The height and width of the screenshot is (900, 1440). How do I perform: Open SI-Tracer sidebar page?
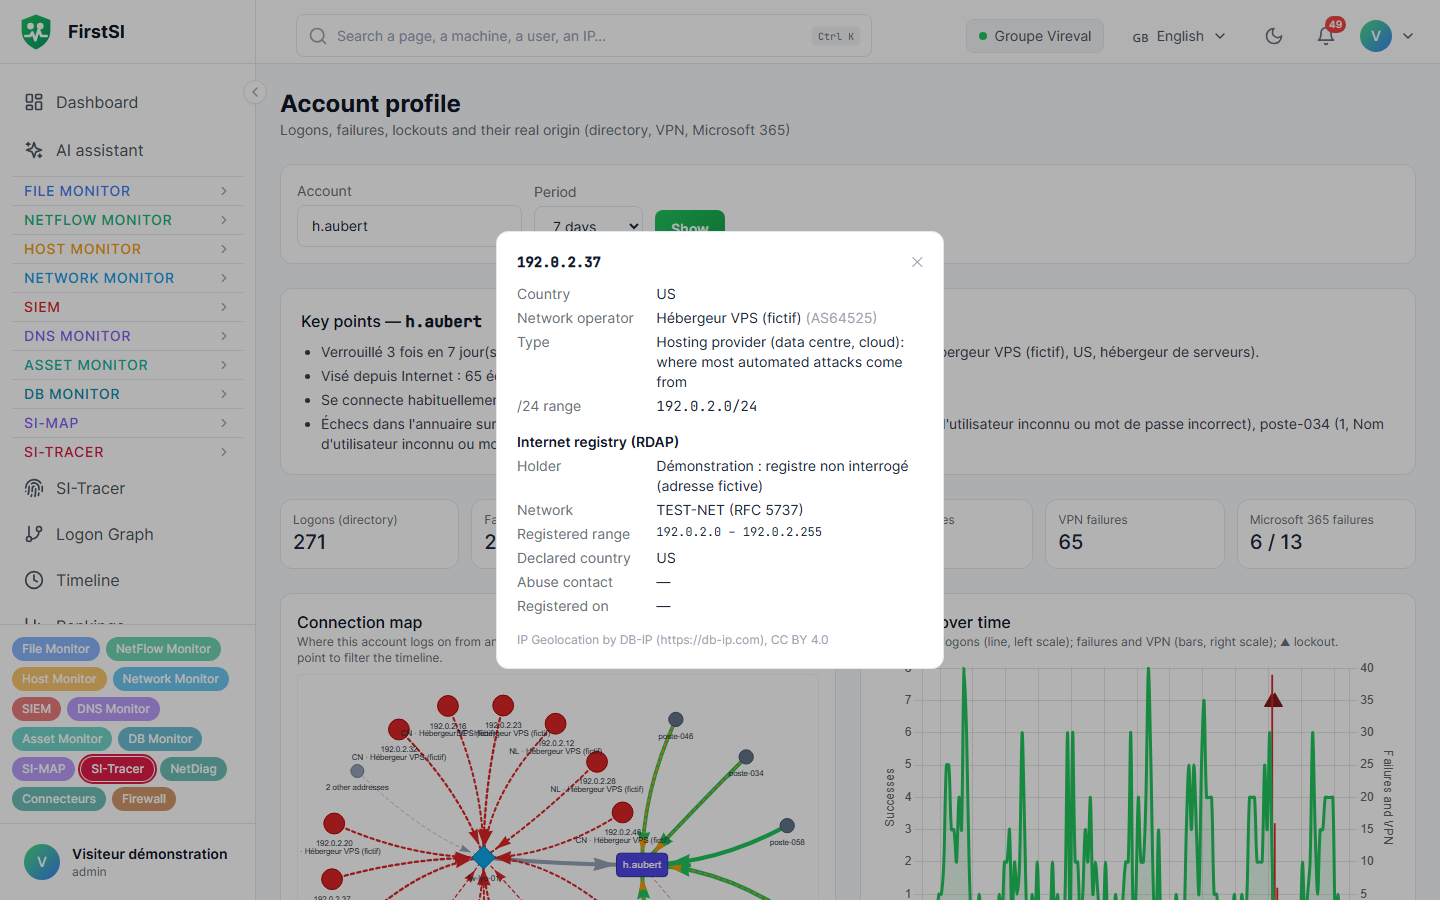90,488
